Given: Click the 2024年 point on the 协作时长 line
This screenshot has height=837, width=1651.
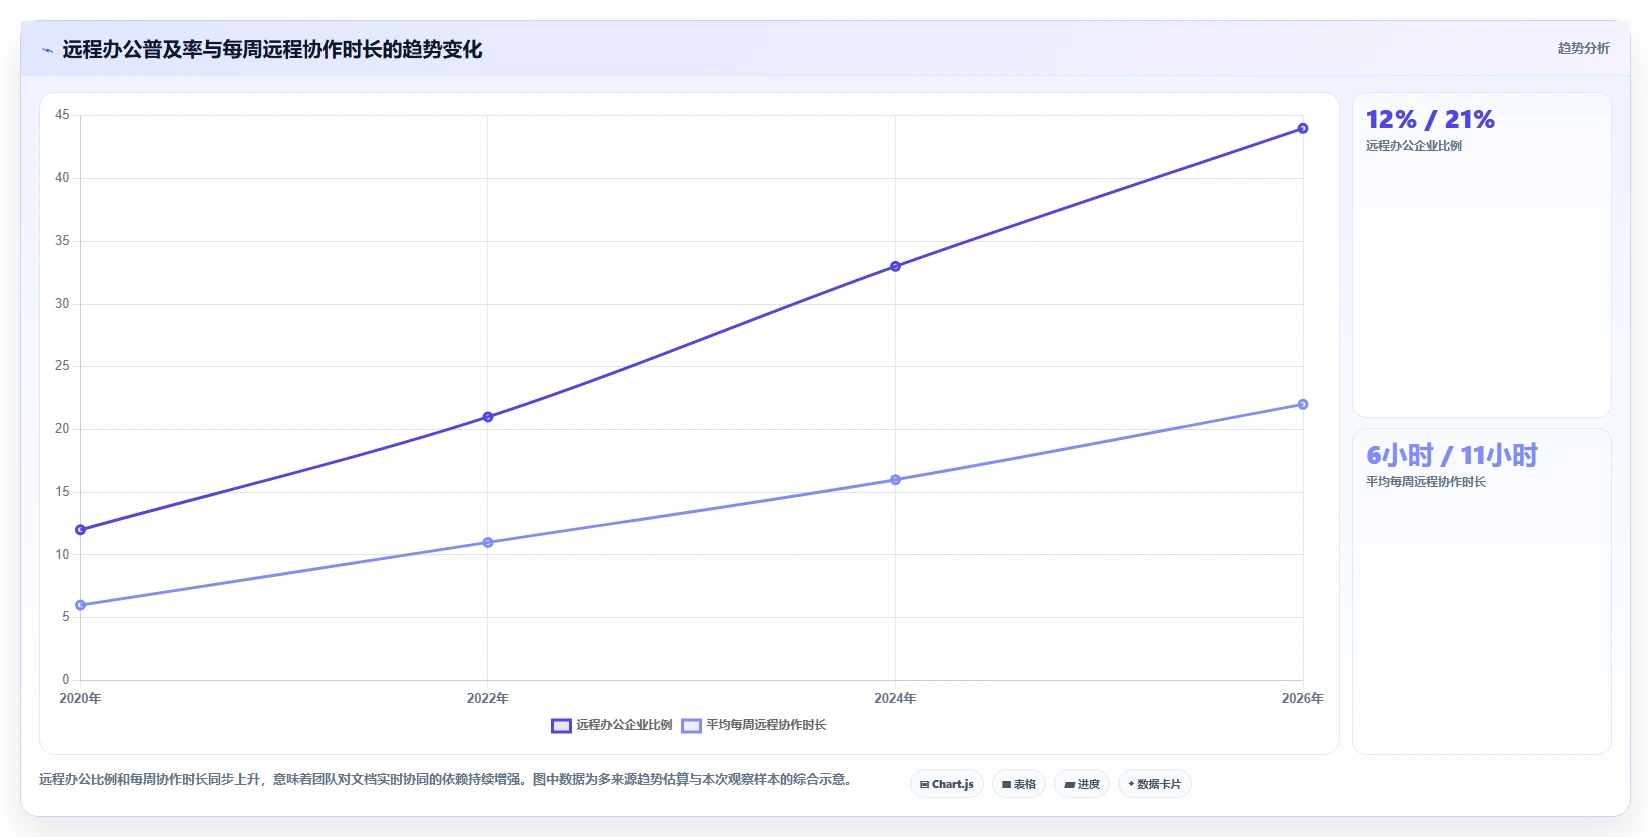Looking at the screenshot, I should [895, 480].
